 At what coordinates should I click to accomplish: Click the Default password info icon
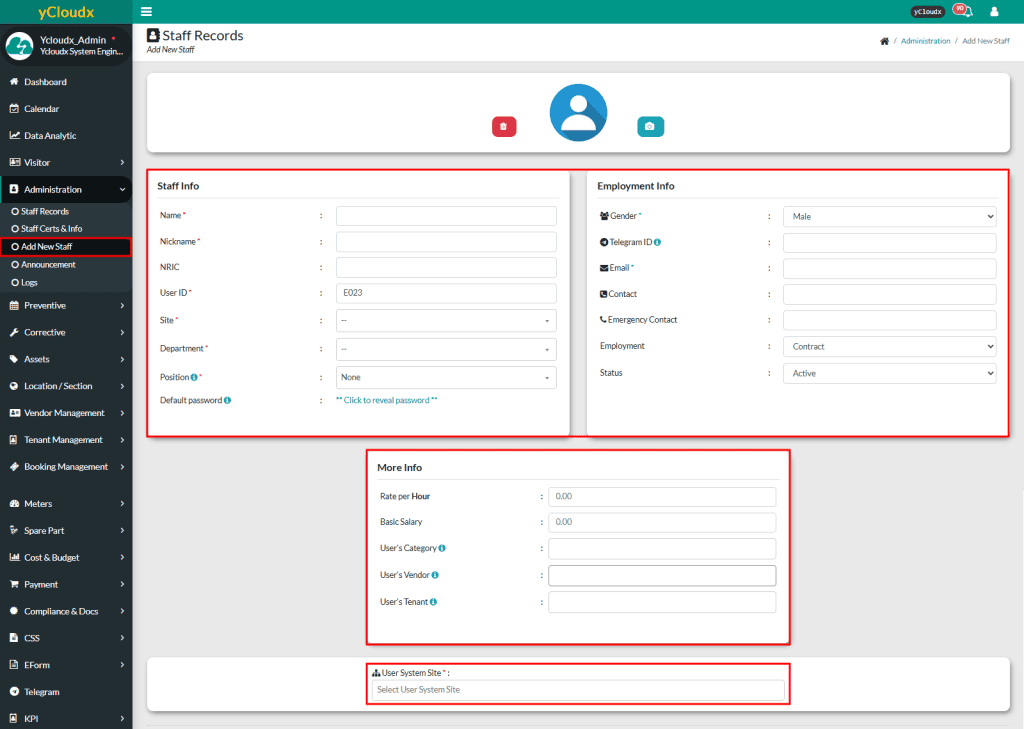pos(228,400)
